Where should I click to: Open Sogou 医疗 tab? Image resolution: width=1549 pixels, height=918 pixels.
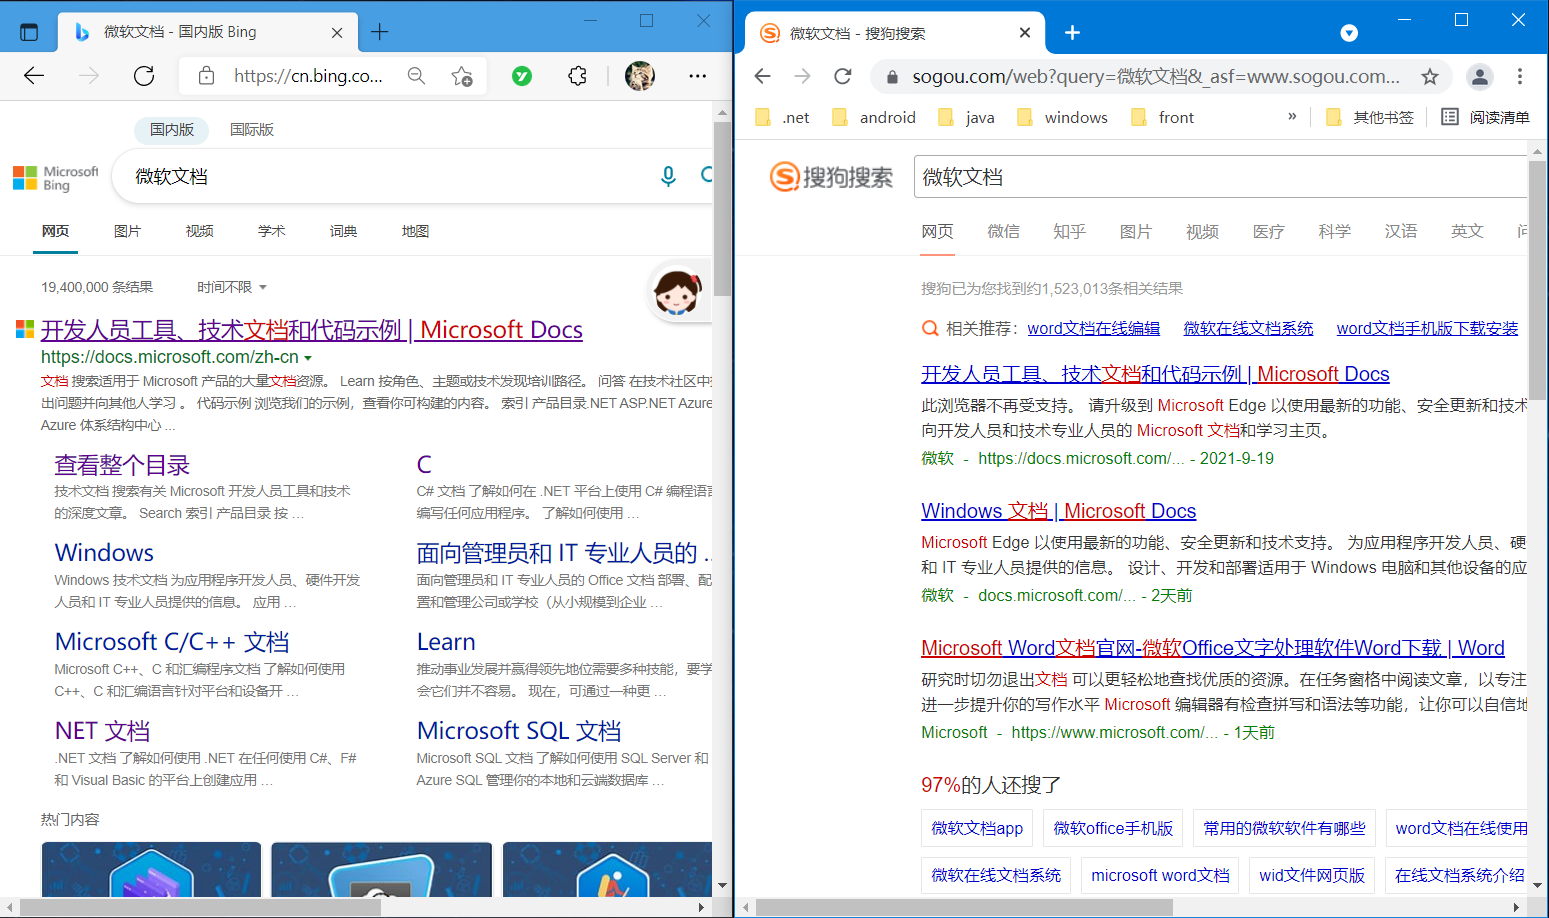(1268, 231)
